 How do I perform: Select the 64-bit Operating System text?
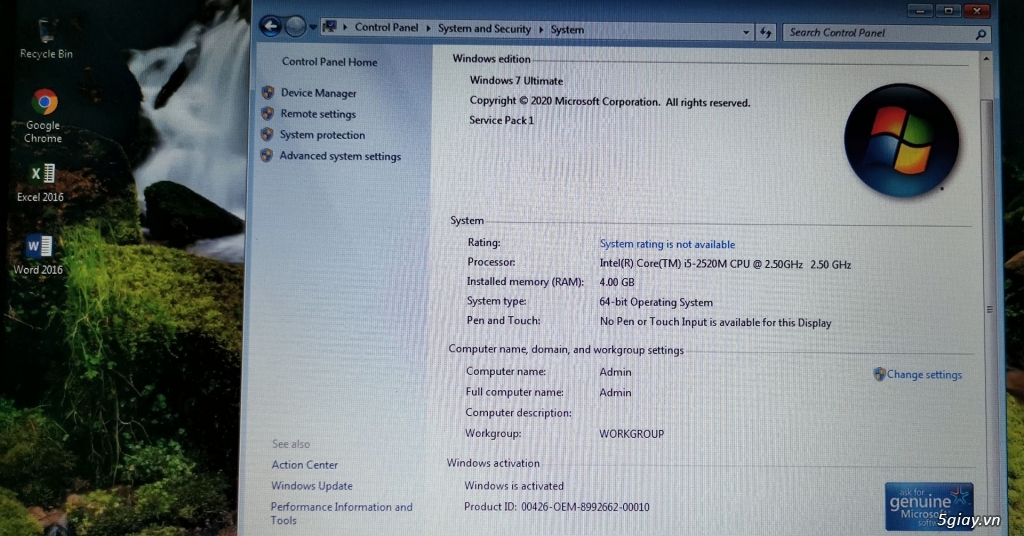(x=656, y=302)
